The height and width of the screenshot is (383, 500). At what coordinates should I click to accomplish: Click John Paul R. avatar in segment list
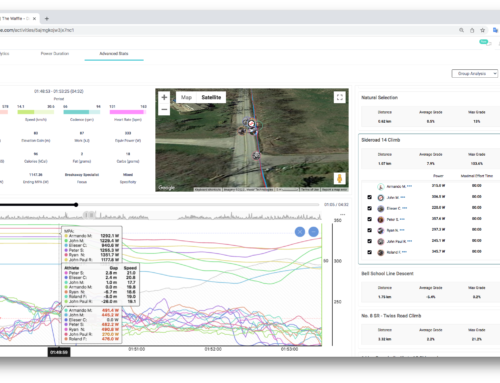click(x=381, y=241)
